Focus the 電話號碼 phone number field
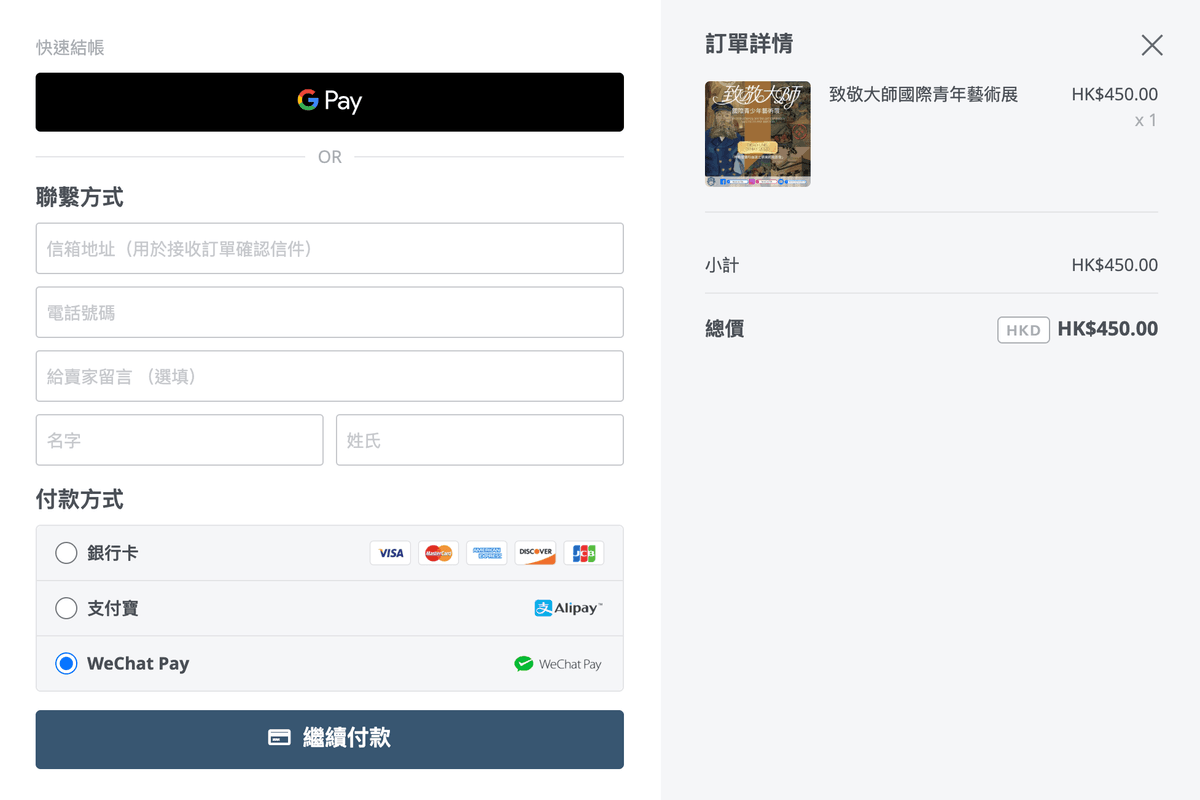This screenshot has height=800, width=1200. click(330, 312)
